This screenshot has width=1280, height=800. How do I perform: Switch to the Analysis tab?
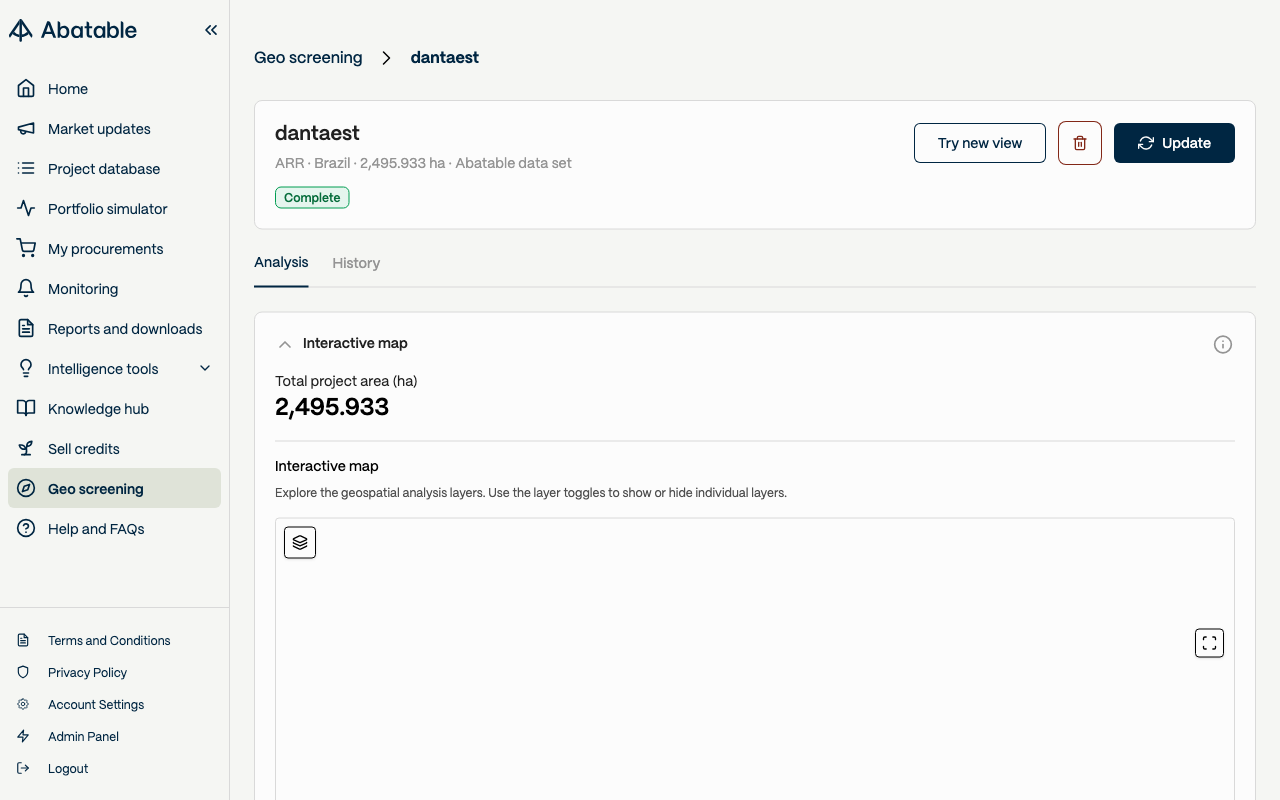[281, 263]
